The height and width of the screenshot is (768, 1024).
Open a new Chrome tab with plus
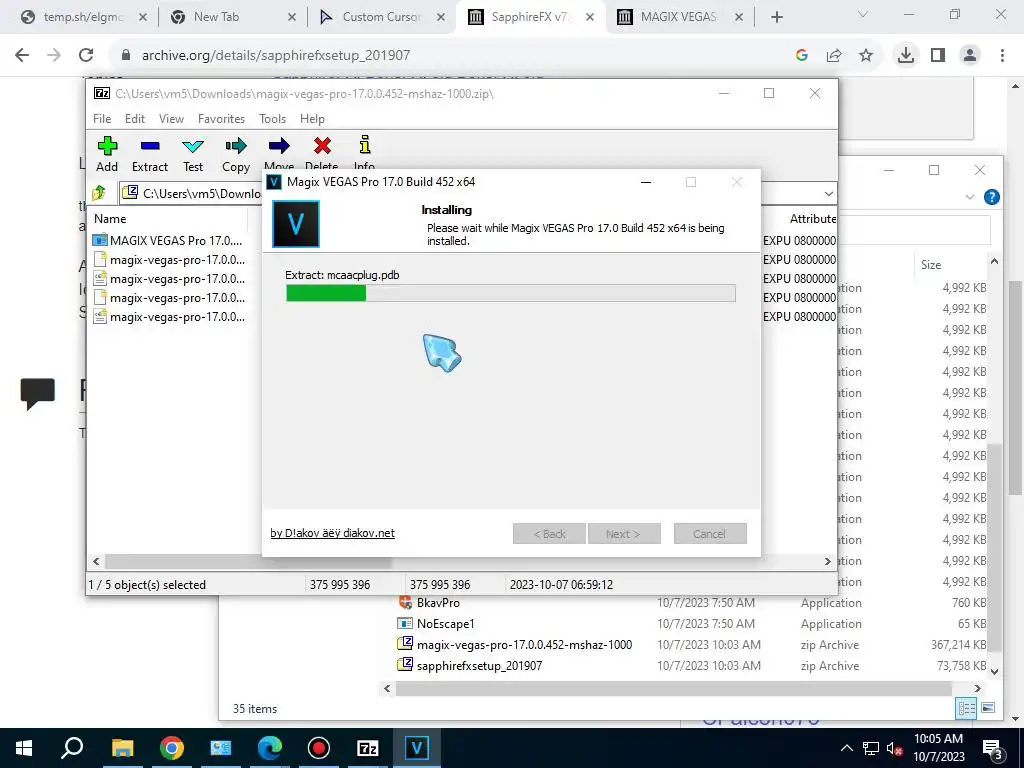(x=776, y=17)
